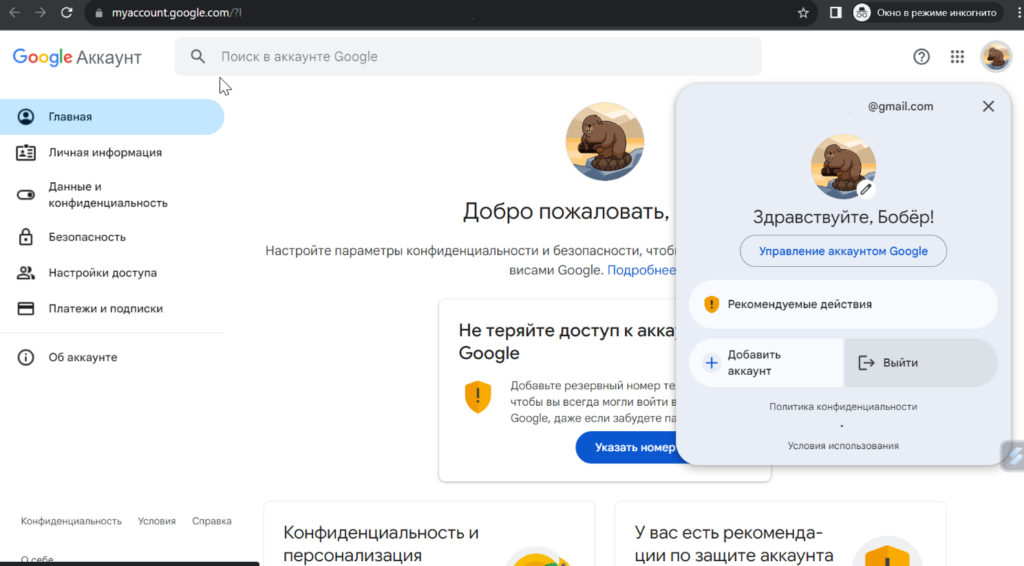The height and width of the screenshot is (566, 1024).
Task: Click the profile avatar in top bar
Action: (x=996, y=57)
